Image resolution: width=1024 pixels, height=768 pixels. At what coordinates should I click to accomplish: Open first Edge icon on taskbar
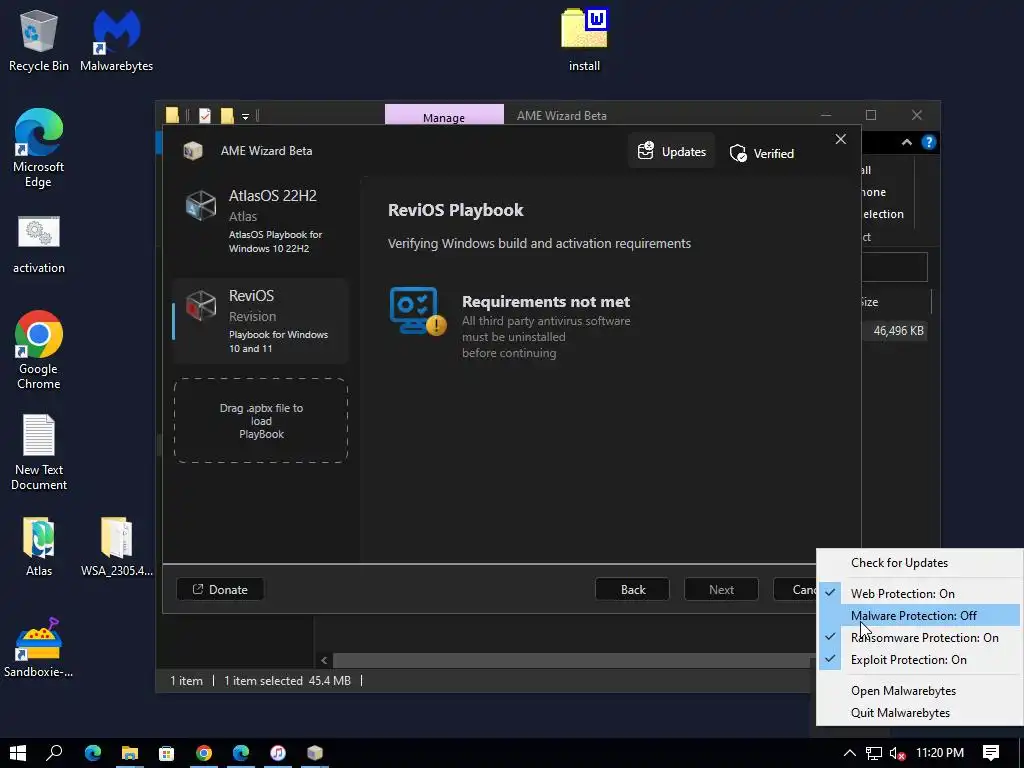pos(93,753)
